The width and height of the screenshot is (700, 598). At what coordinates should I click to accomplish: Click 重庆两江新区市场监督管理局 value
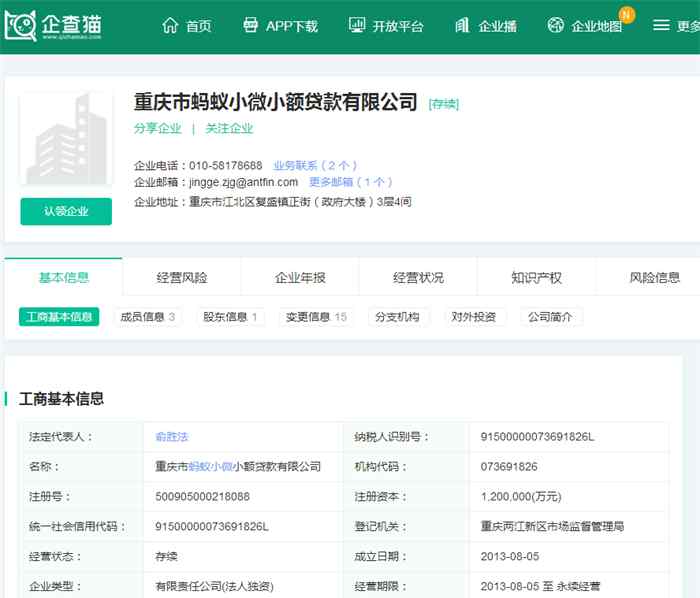[552, 526]
